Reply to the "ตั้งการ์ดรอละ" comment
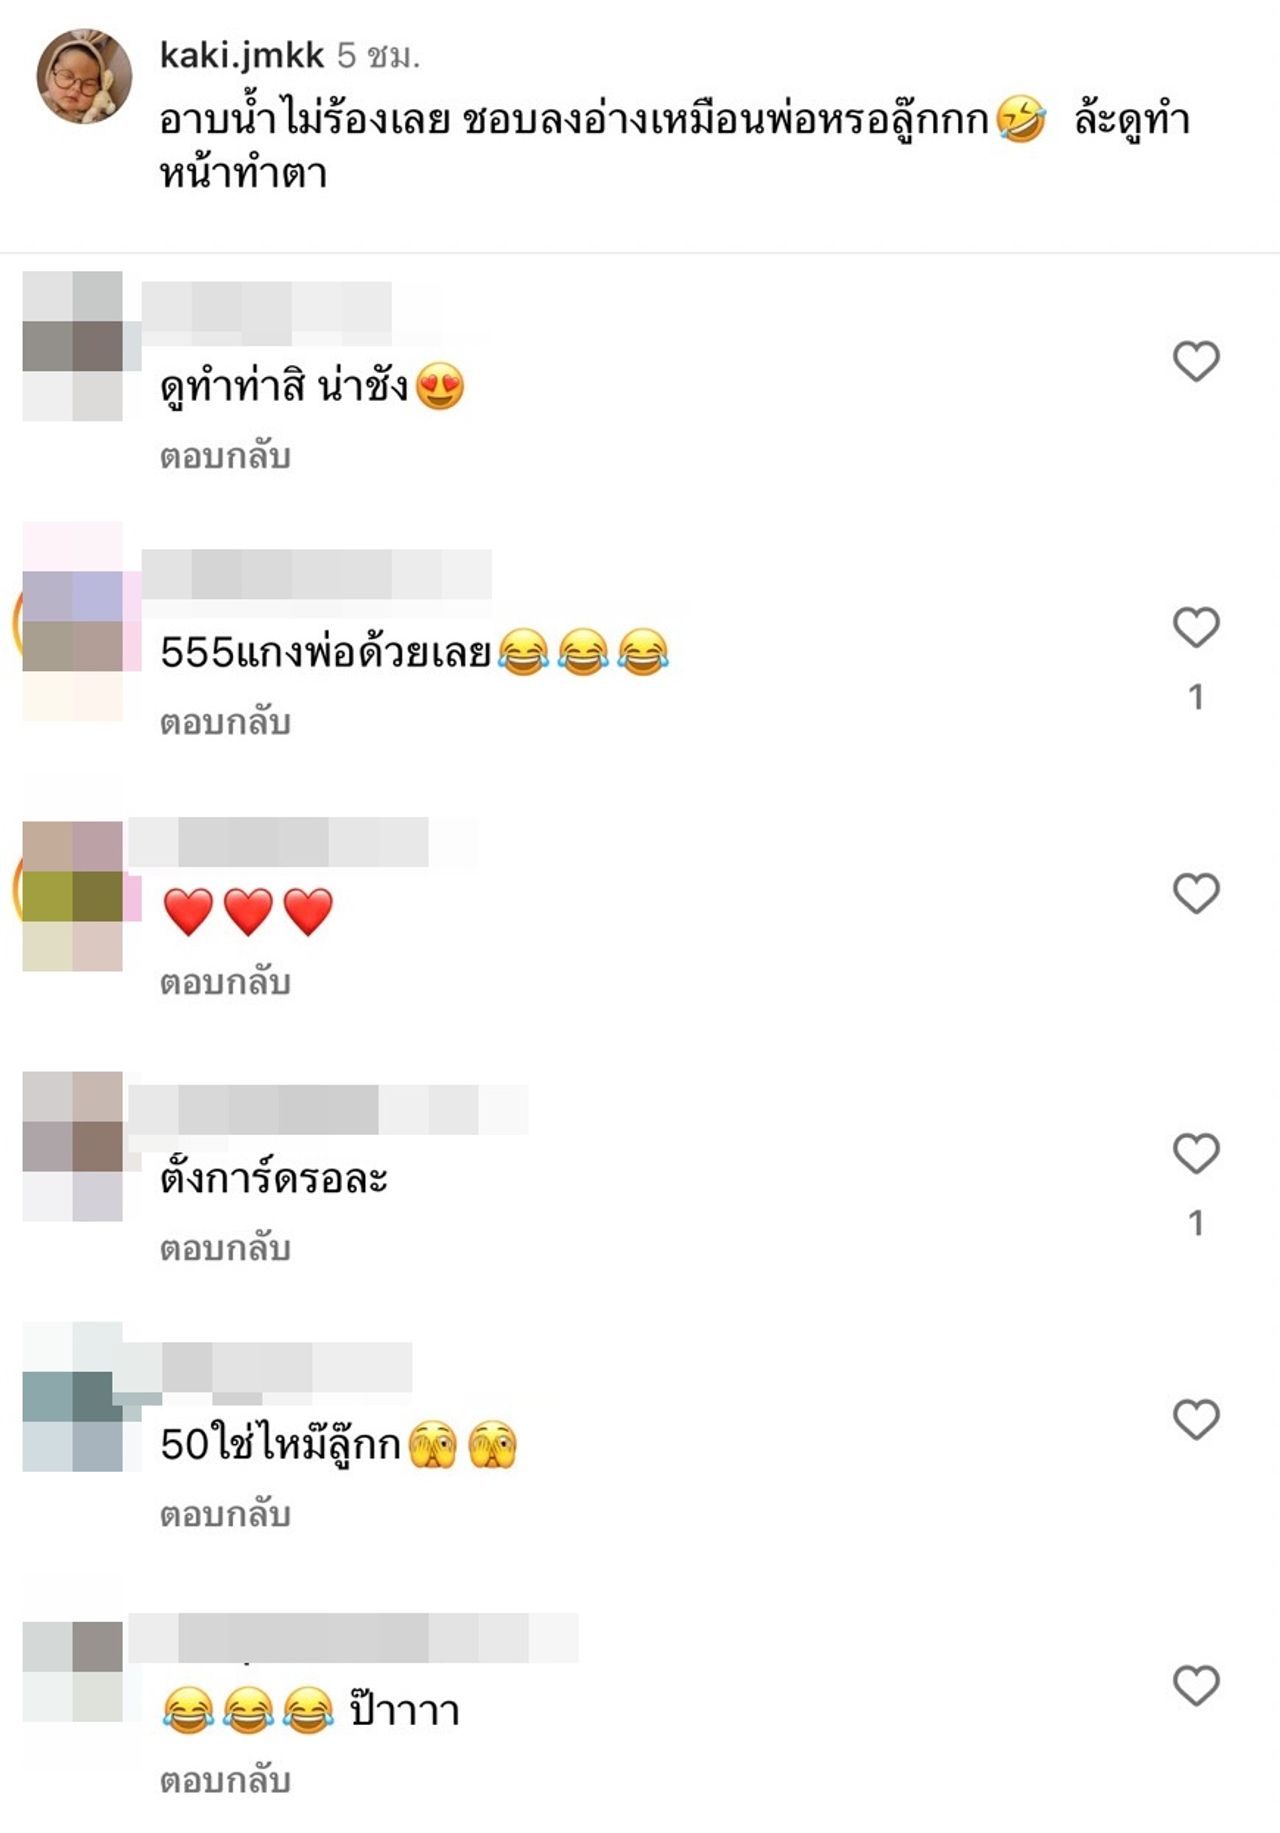 pyautogui.click(x=225, y=1248)
